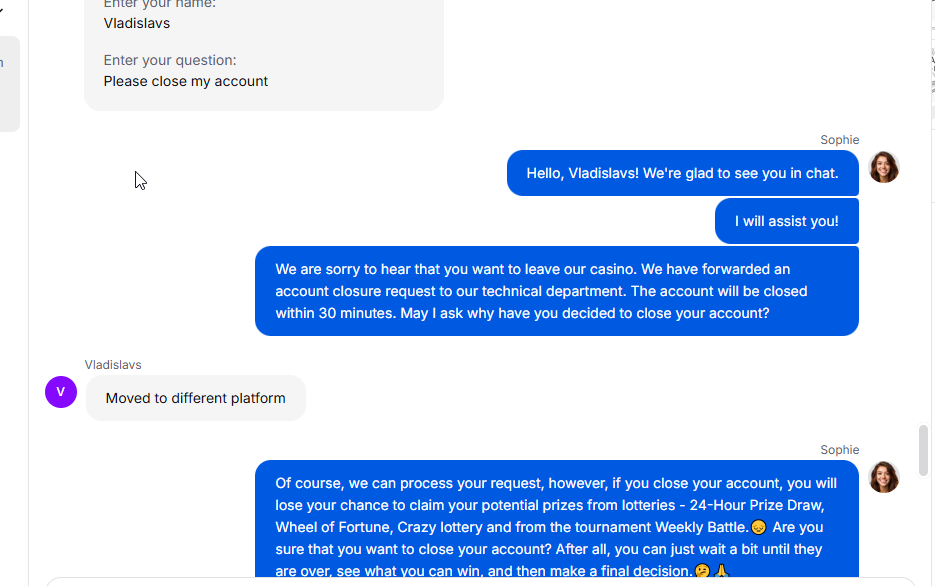Click the Sophie name label above the lottery message
The height and width of the screenshot is (586, 935).
[840, 450]
